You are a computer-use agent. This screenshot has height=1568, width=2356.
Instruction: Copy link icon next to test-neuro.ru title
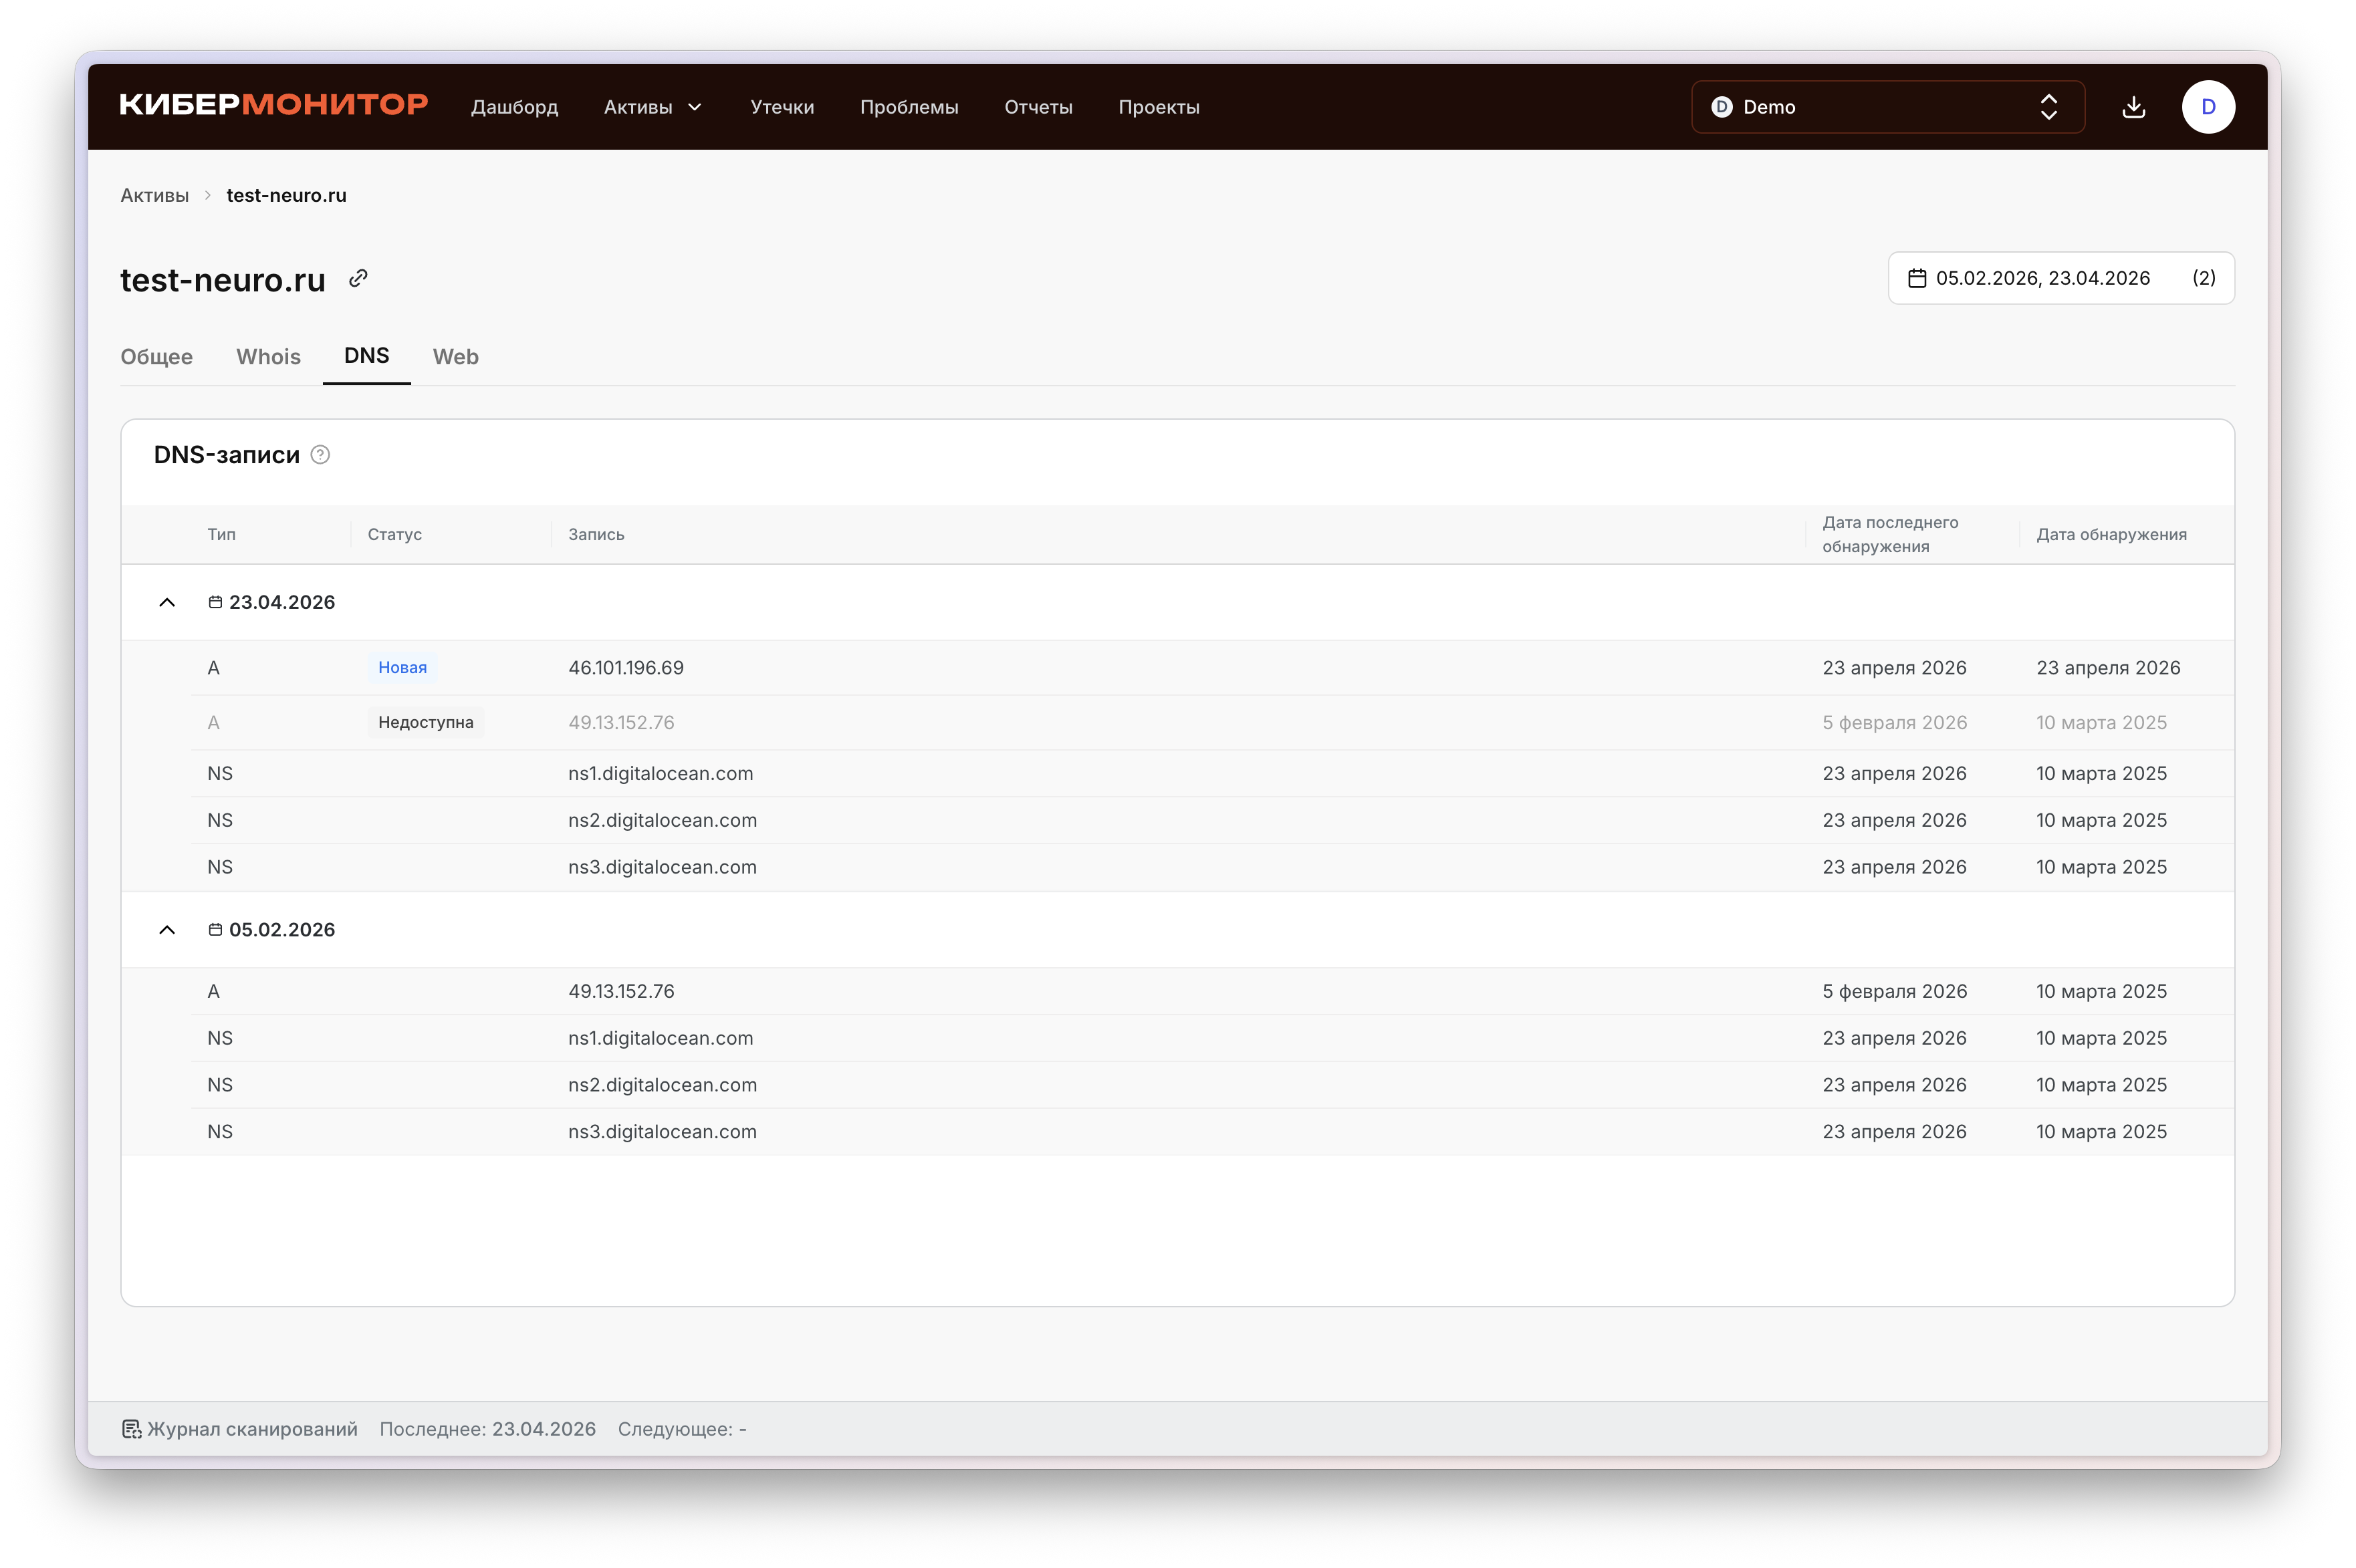click(x=358, y=279)
